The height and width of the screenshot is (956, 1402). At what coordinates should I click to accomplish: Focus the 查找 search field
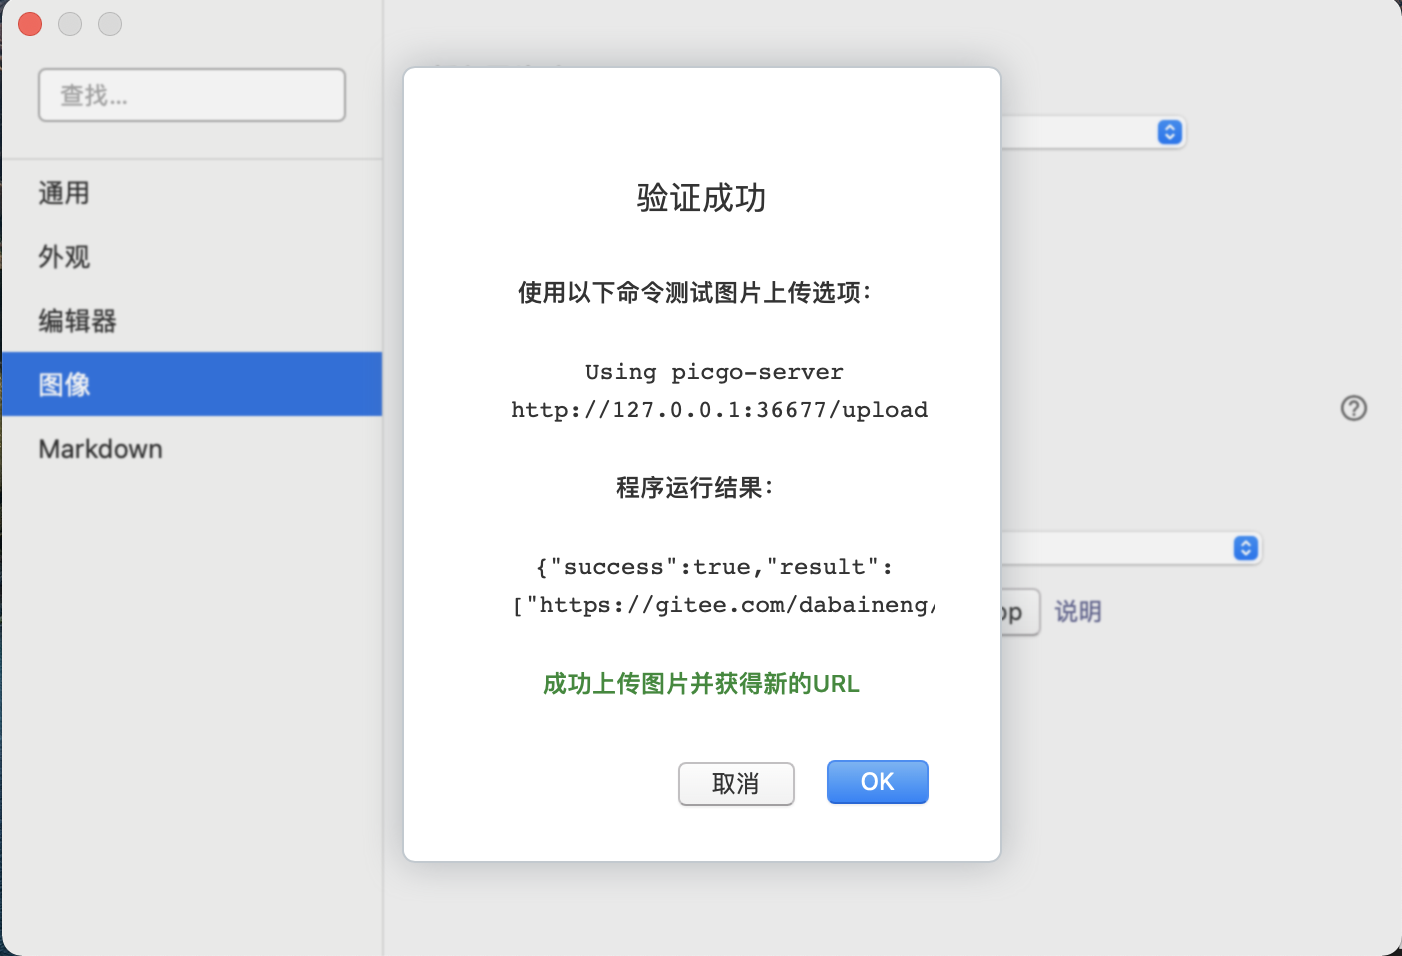[192, 95]
